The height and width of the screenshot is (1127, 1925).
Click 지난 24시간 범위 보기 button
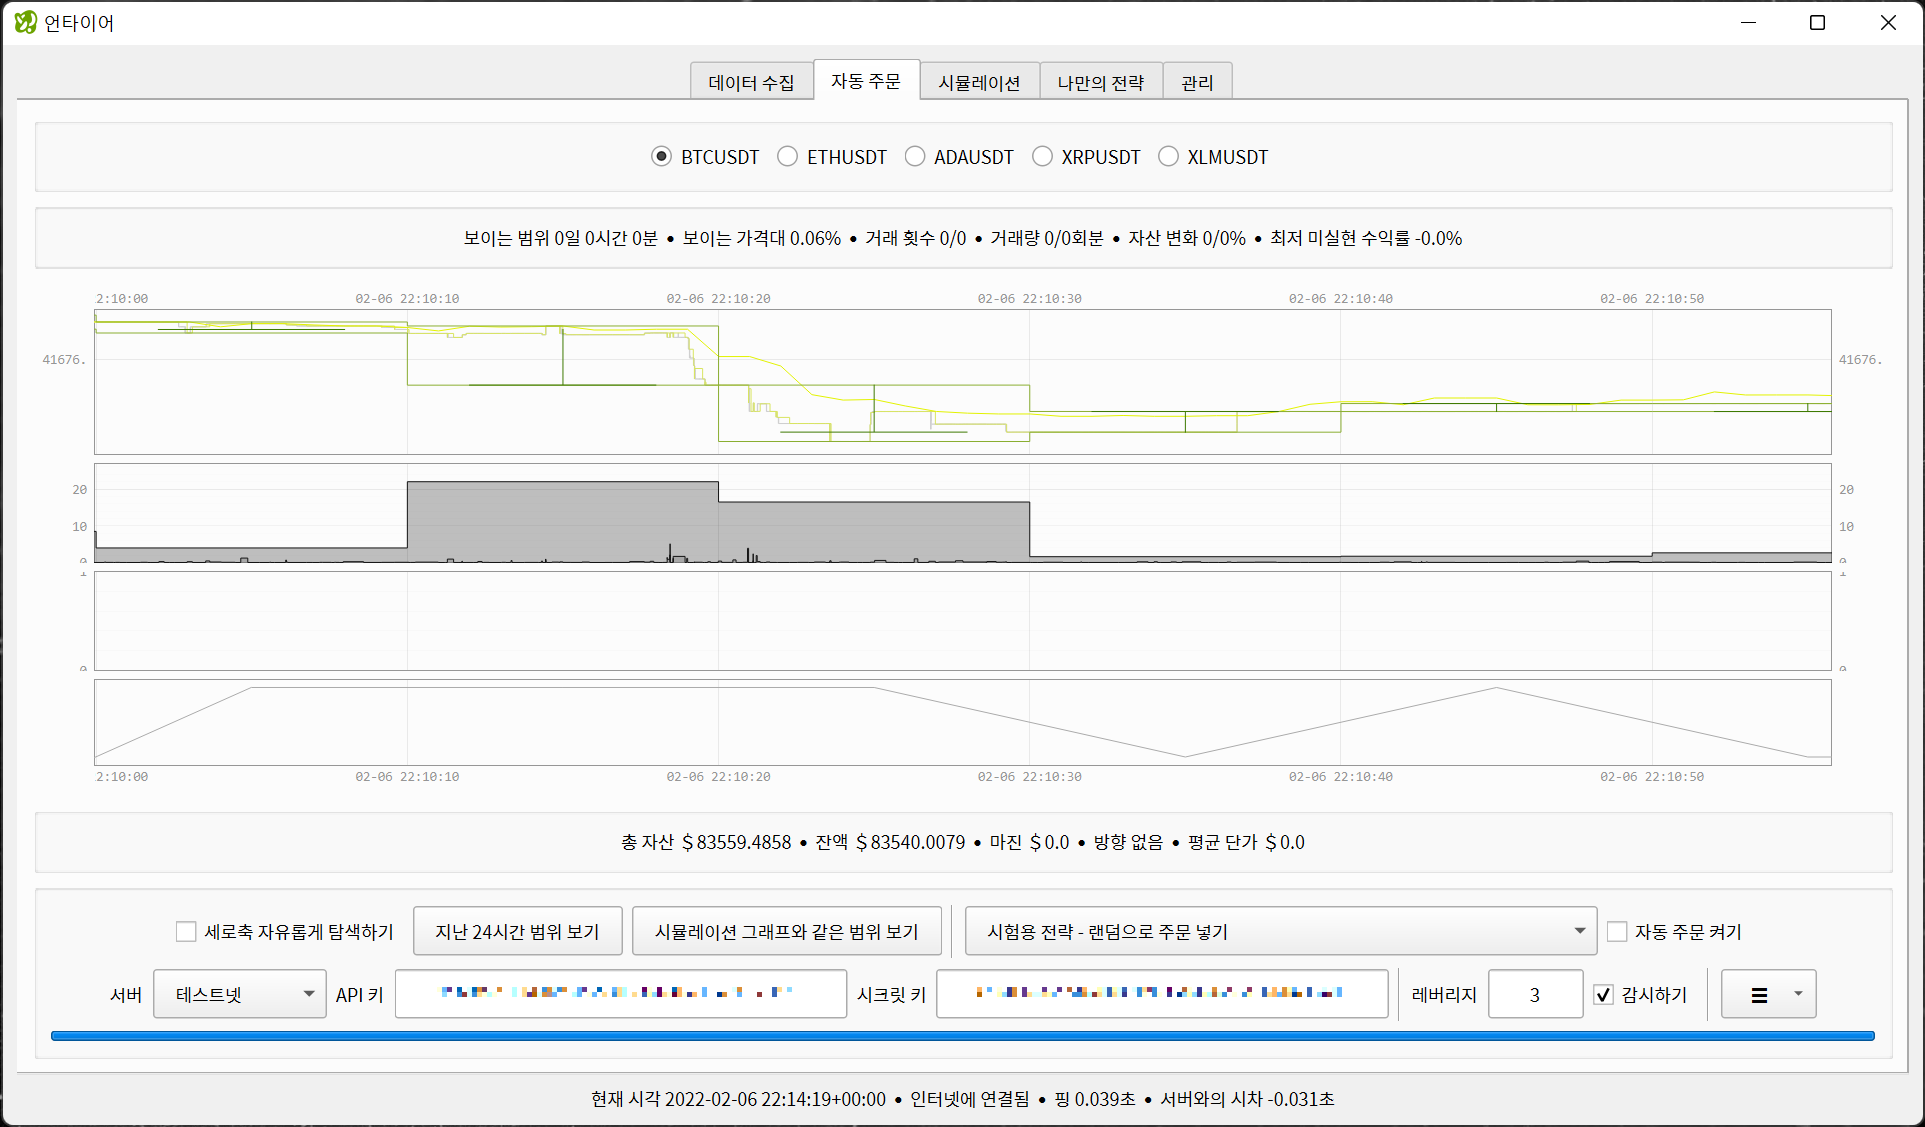(517, 932)
